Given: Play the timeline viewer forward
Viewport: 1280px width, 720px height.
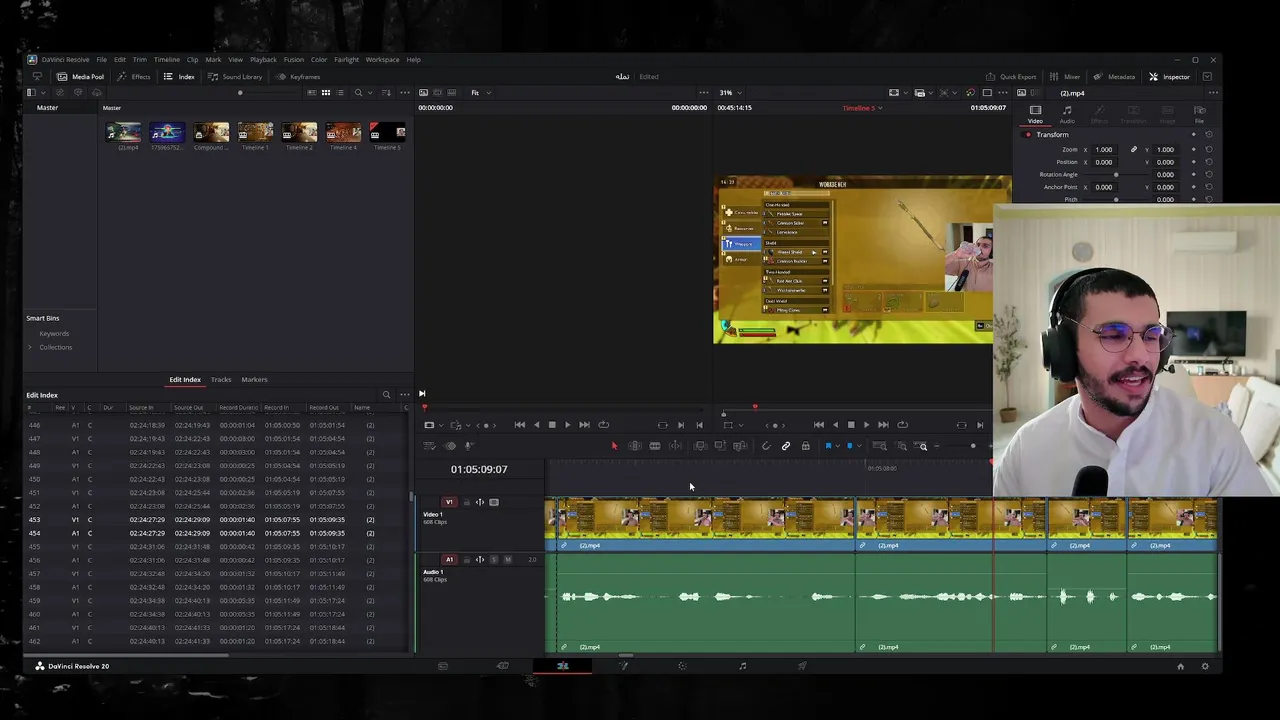Looking at the screenshot, I should pyautogui.click(x=866, y=425).
